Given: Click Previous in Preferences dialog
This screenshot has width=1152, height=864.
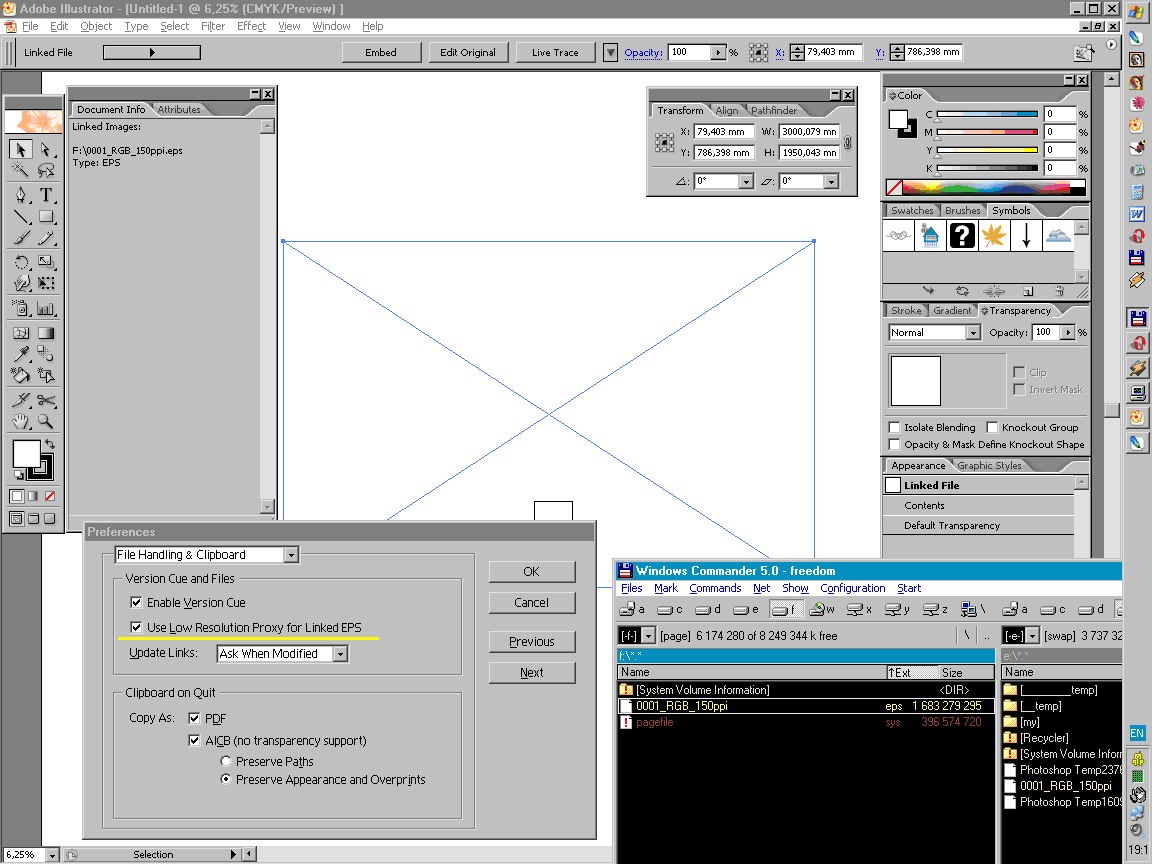Looking at the screenshot, I should coord(532,642).
